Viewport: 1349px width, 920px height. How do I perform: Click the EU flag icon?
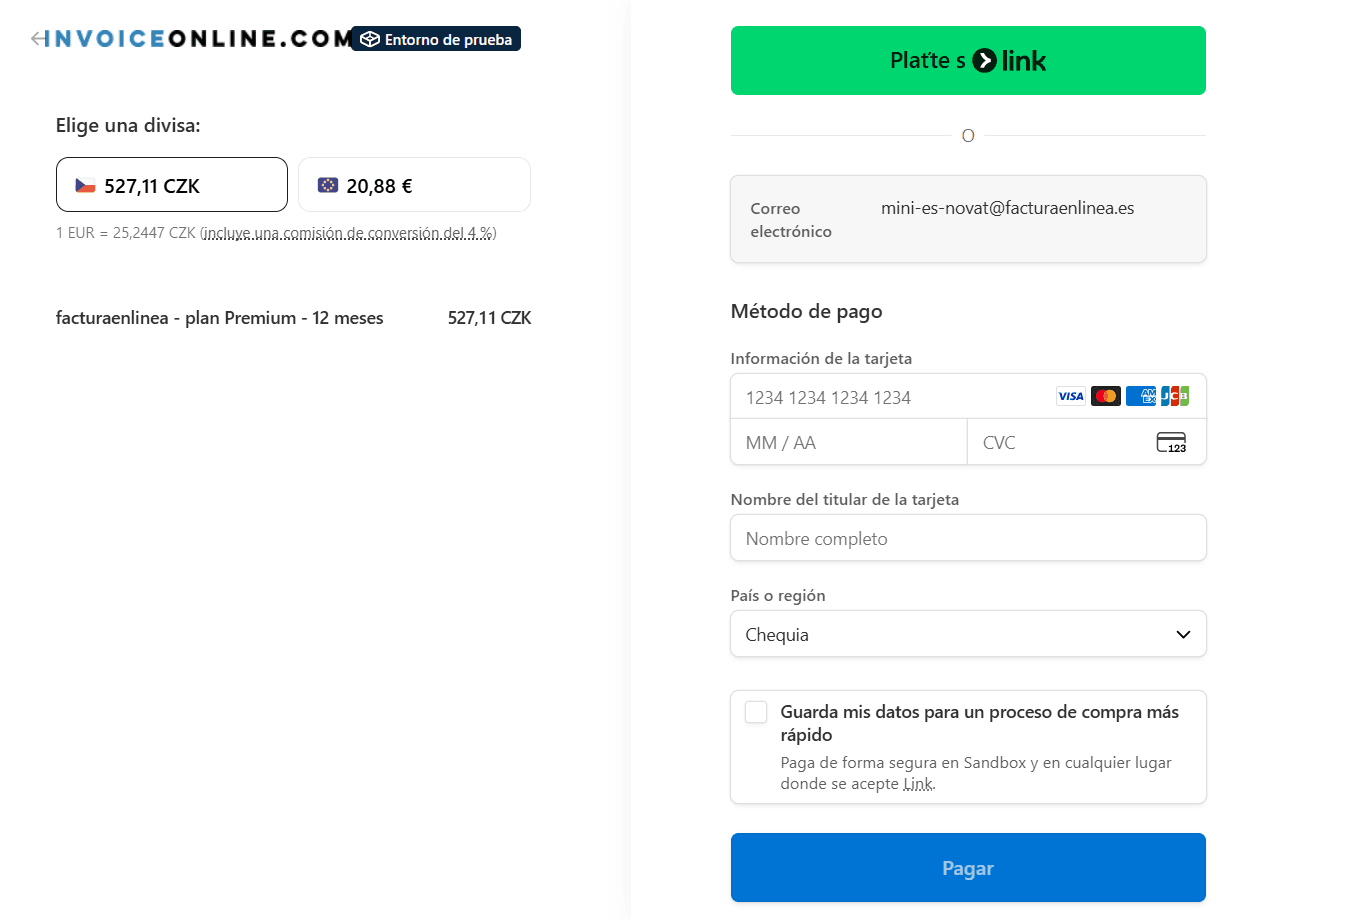pyautogui.click(x=328, y=185)
